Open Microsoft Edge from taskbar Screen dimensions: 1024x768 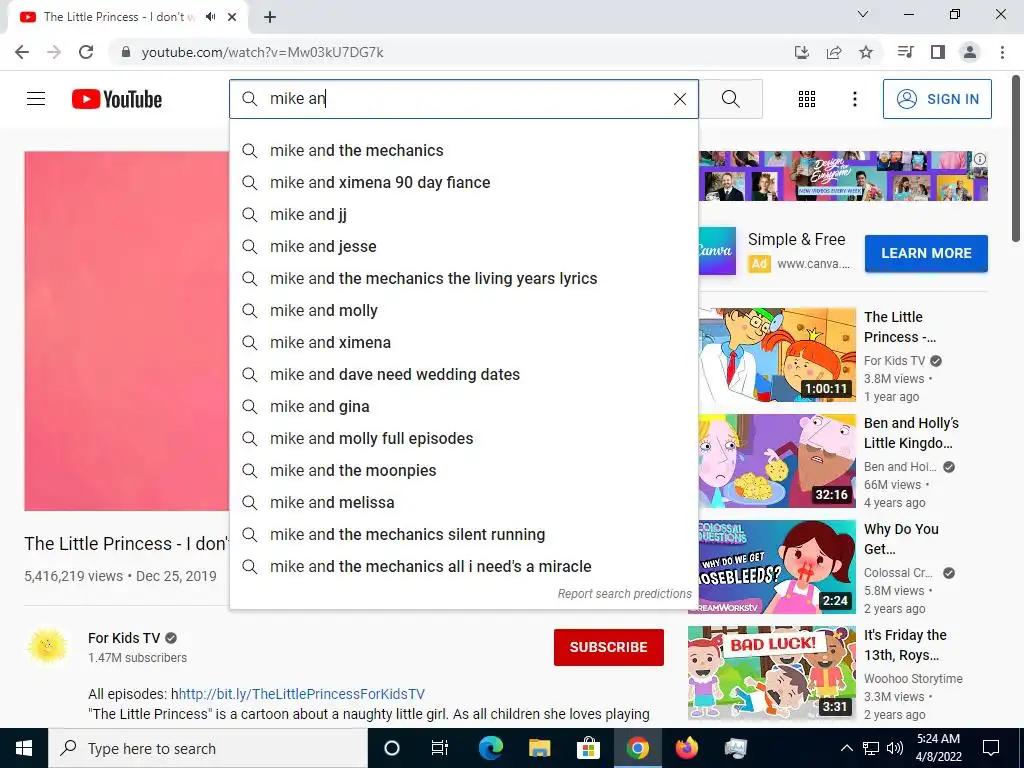[x=490, y=748]
